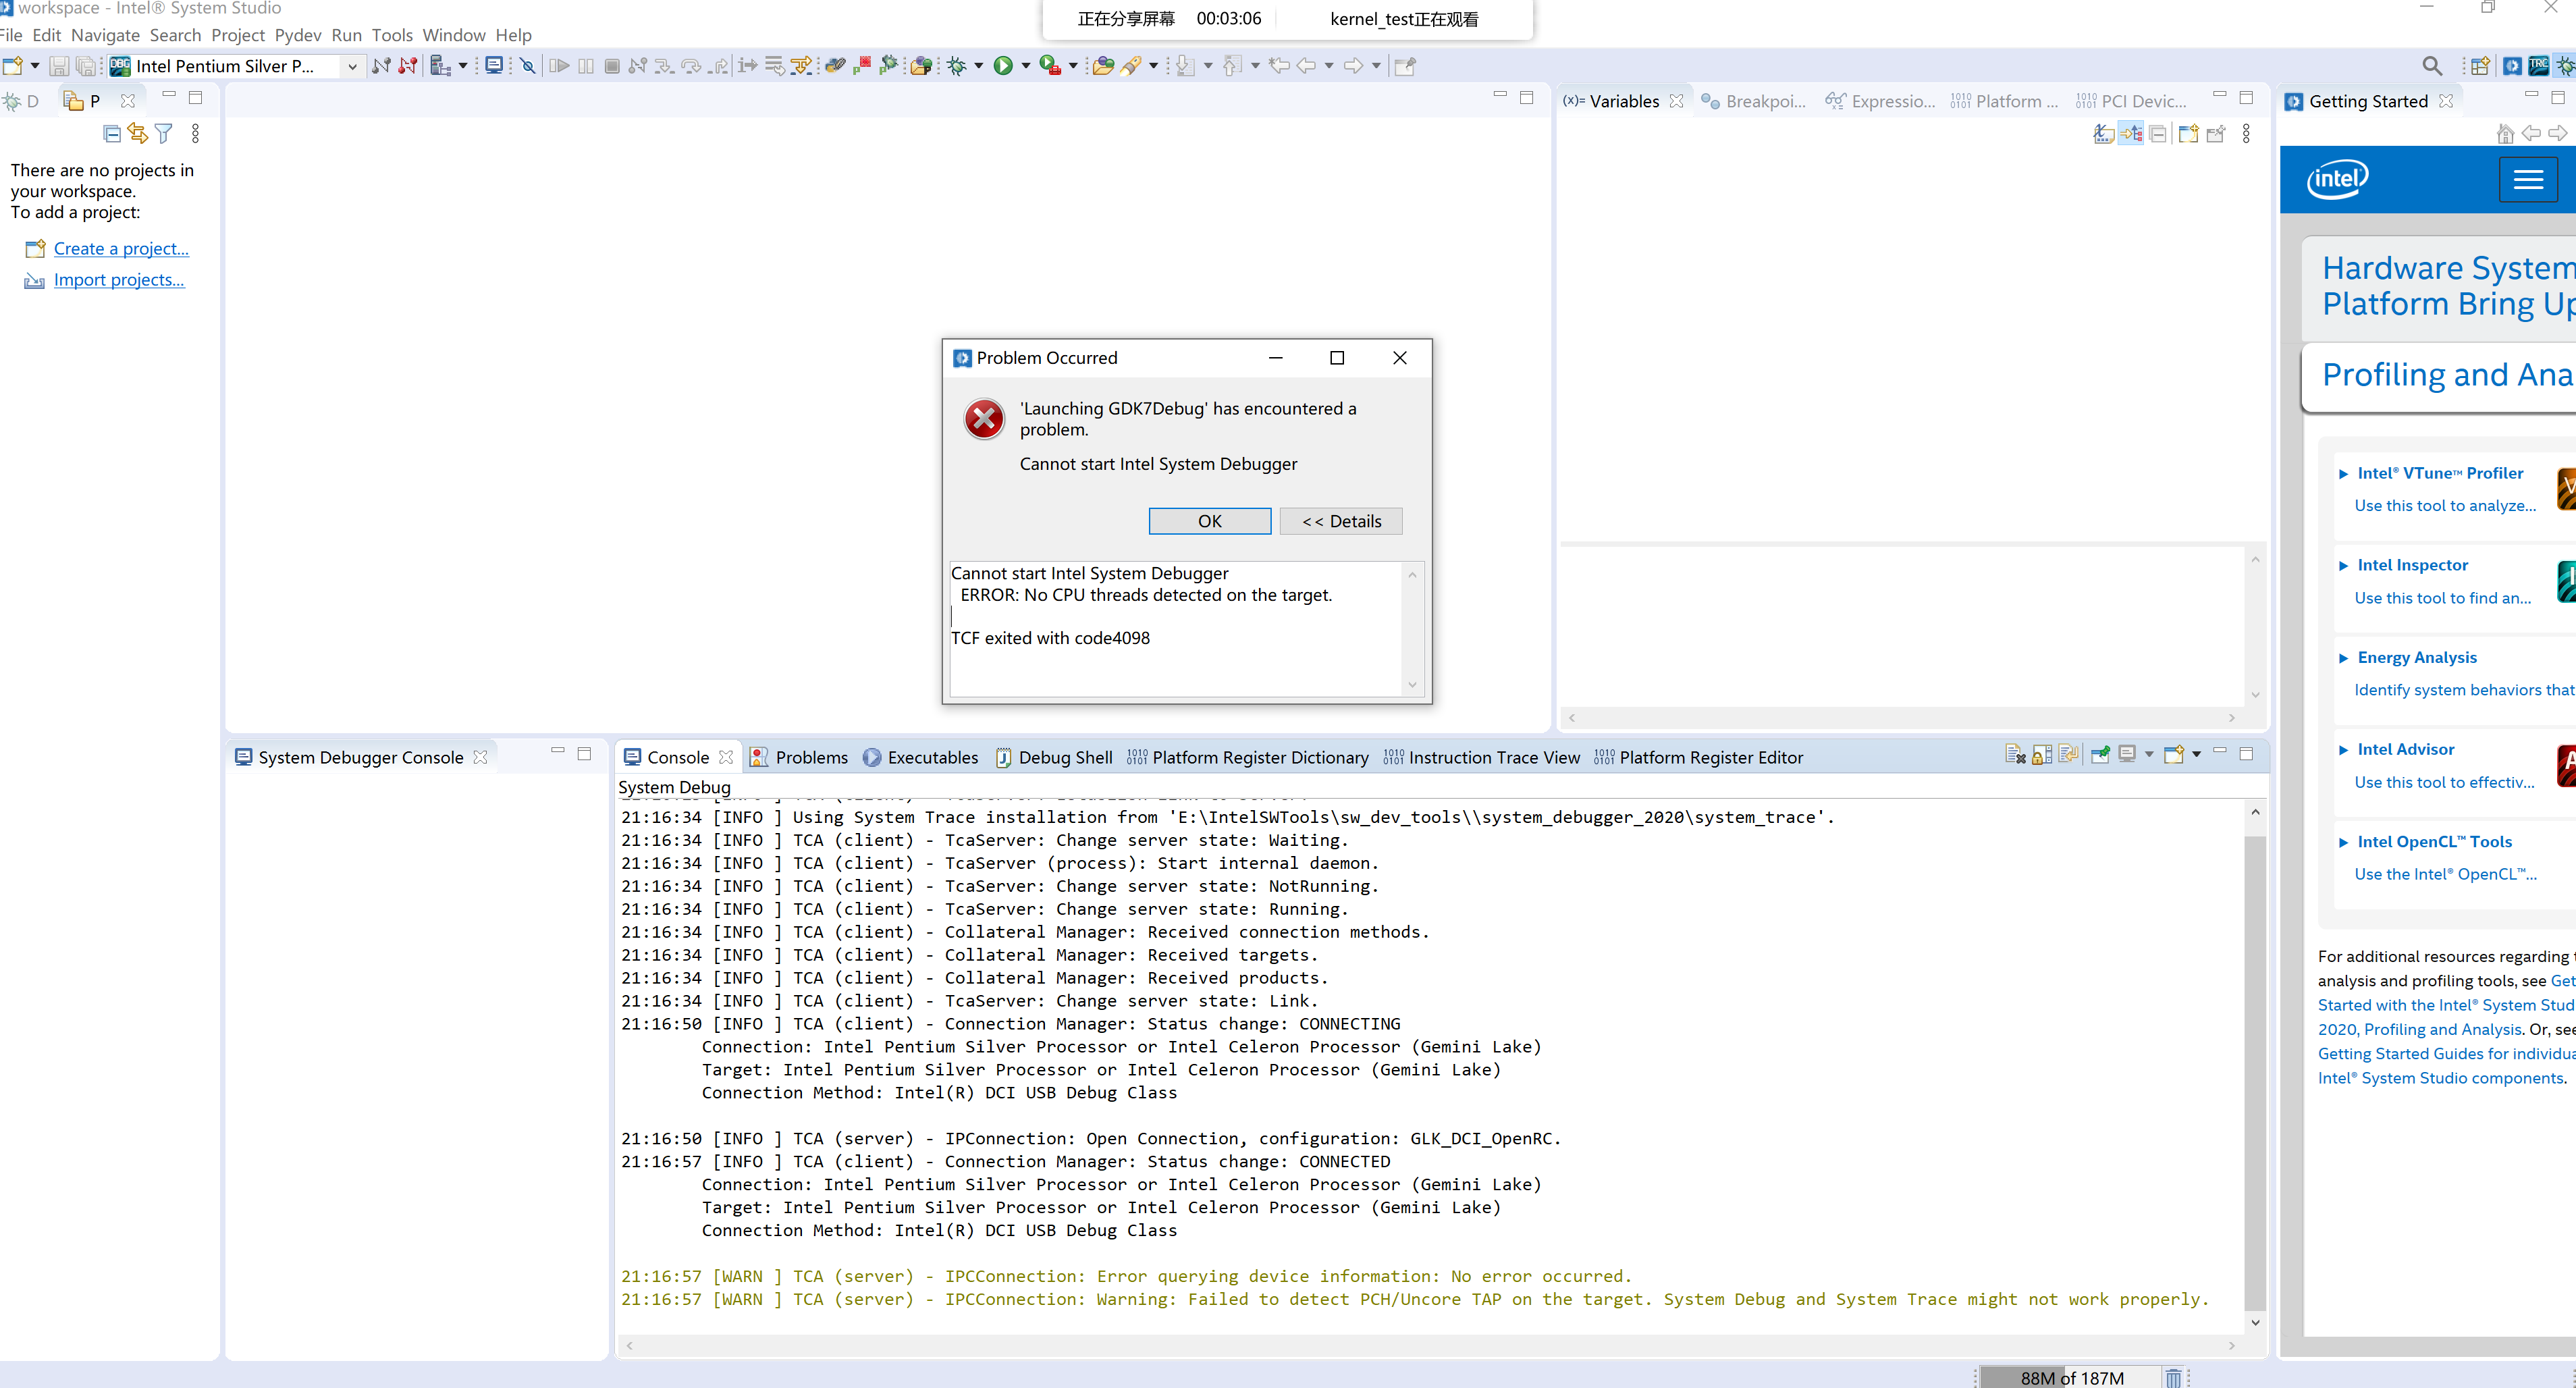Open the Open Console dropdown arrow
Viewport: 2576px width, 1388px height.
[2197, 754]
